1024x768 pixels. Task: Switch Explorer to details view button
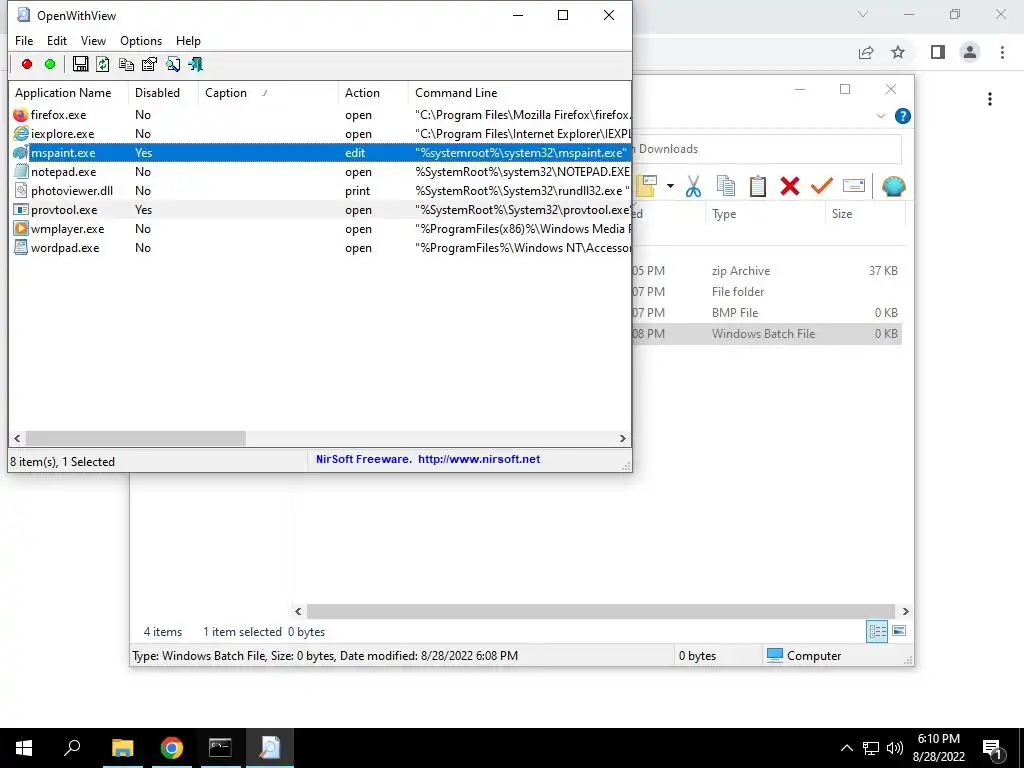pos(877,632)
